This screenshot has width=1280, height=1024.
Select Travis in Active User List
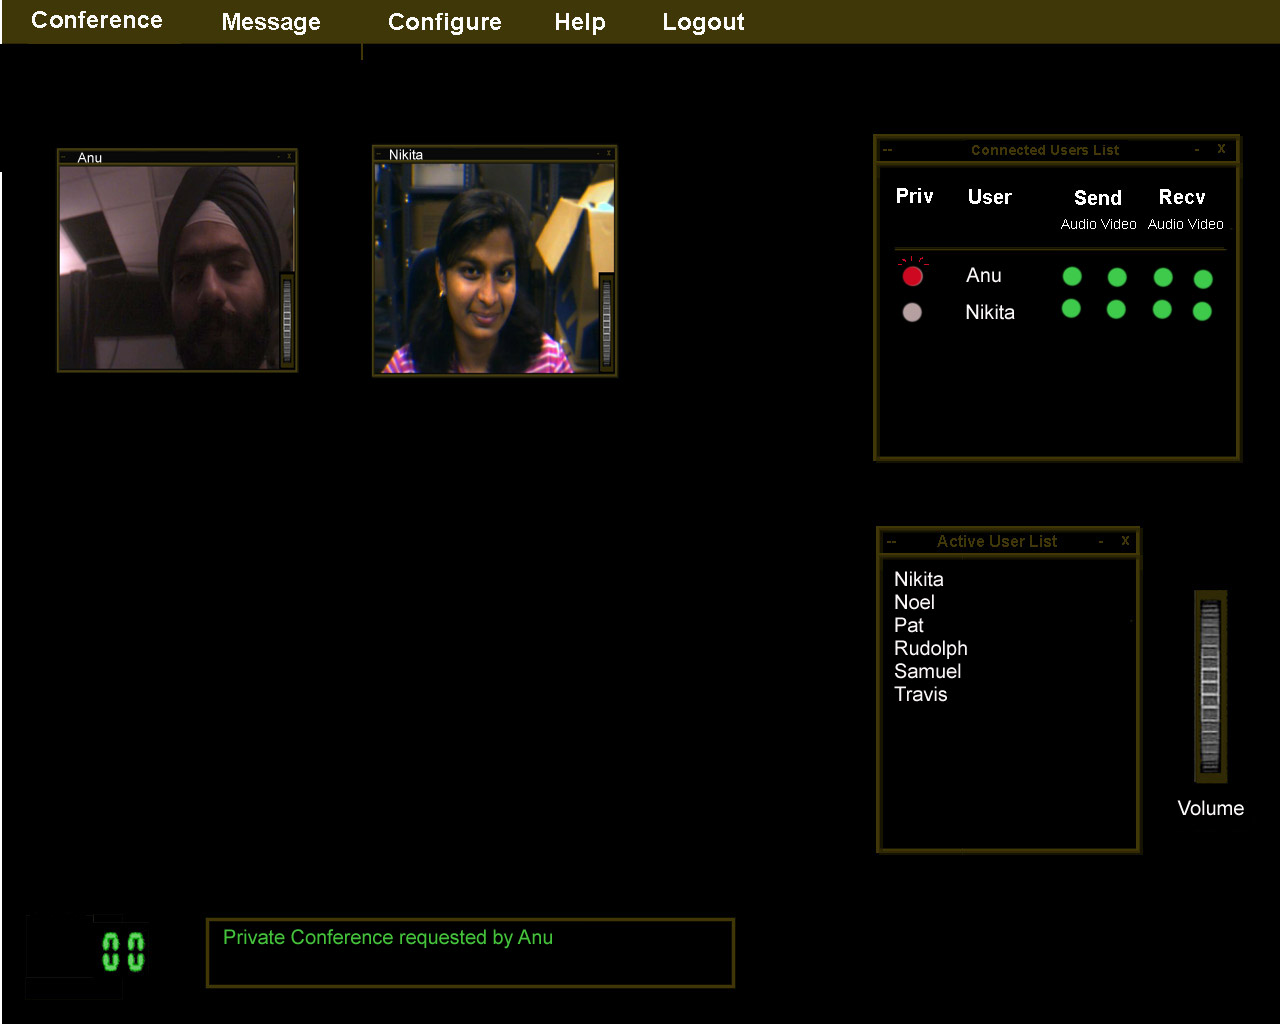pyautogui.click(x=920, y=694)
